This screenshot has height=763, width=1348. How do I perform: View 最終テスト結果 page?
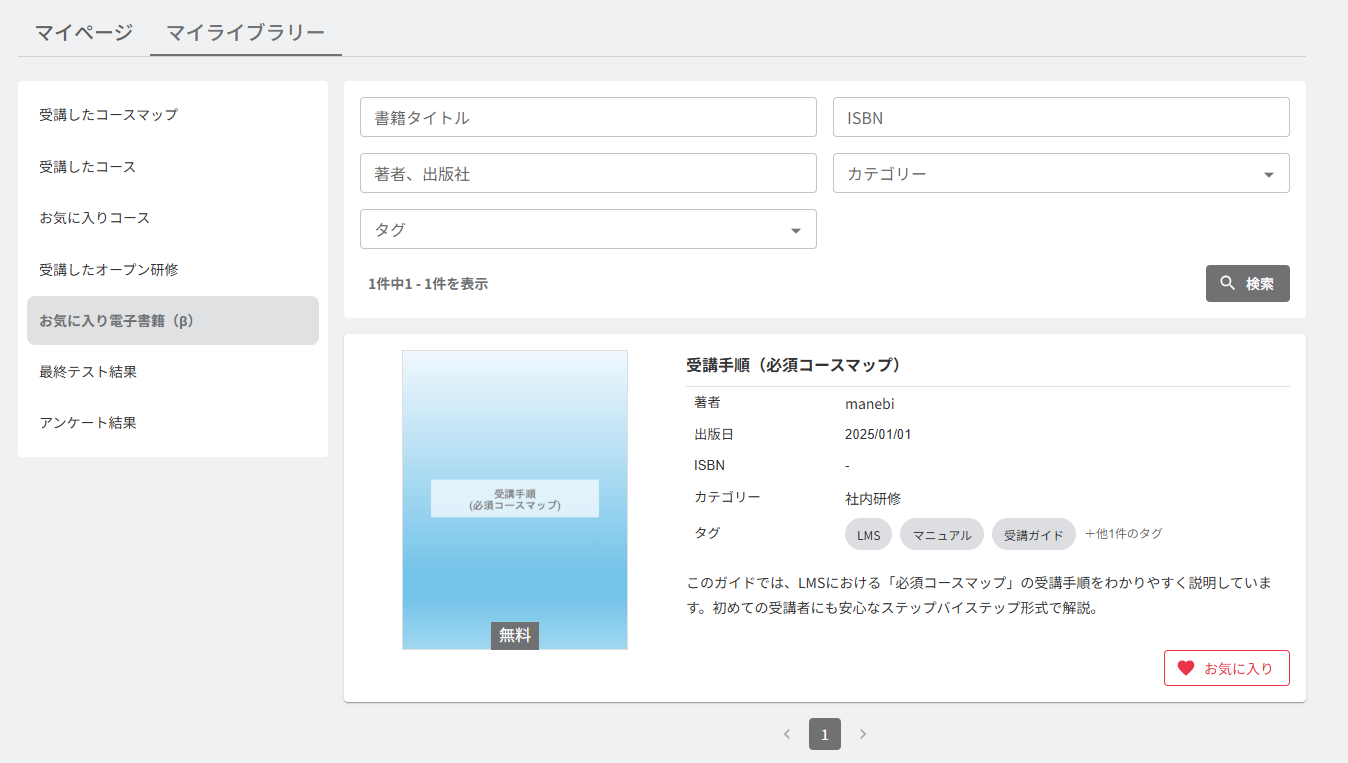(88, 372)
